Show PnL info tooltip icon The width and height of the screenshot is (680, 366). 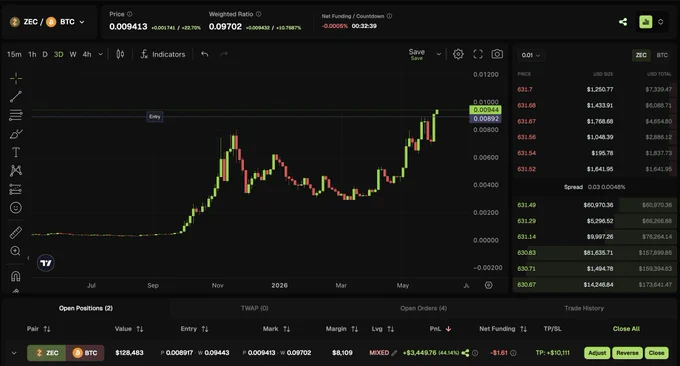pyautogui.click(x=475, y=353)
